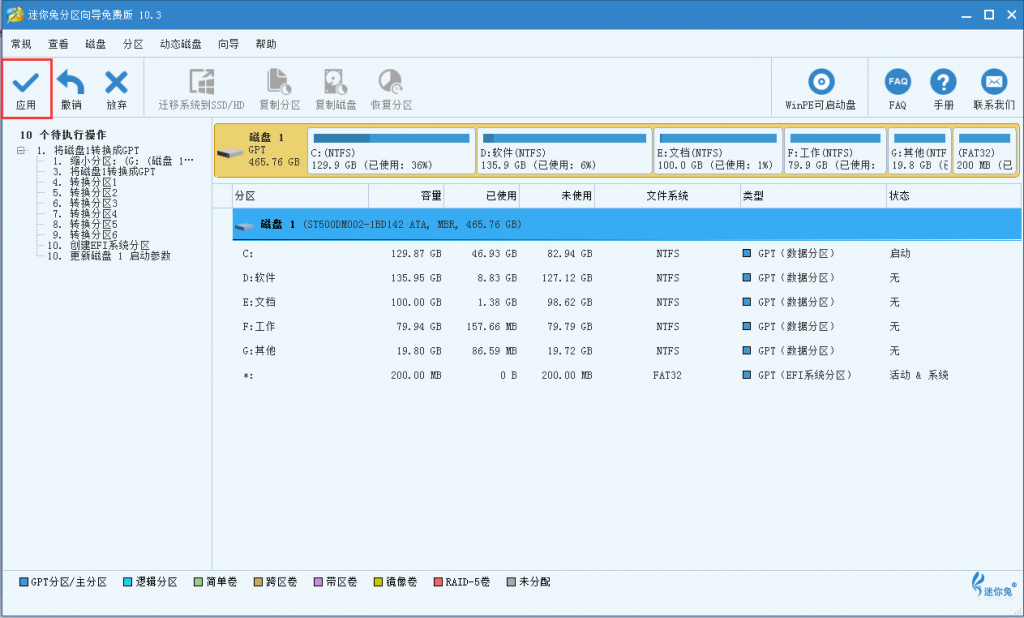Sort by 未使用 column header

click(x=557, y=196)
